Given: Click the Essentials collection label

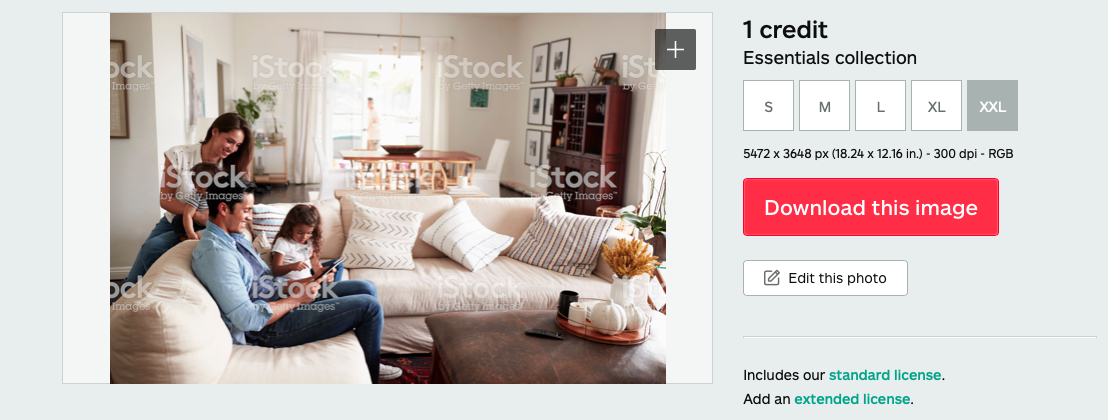Looking at the screenshot, I should [x=830, y=58].
